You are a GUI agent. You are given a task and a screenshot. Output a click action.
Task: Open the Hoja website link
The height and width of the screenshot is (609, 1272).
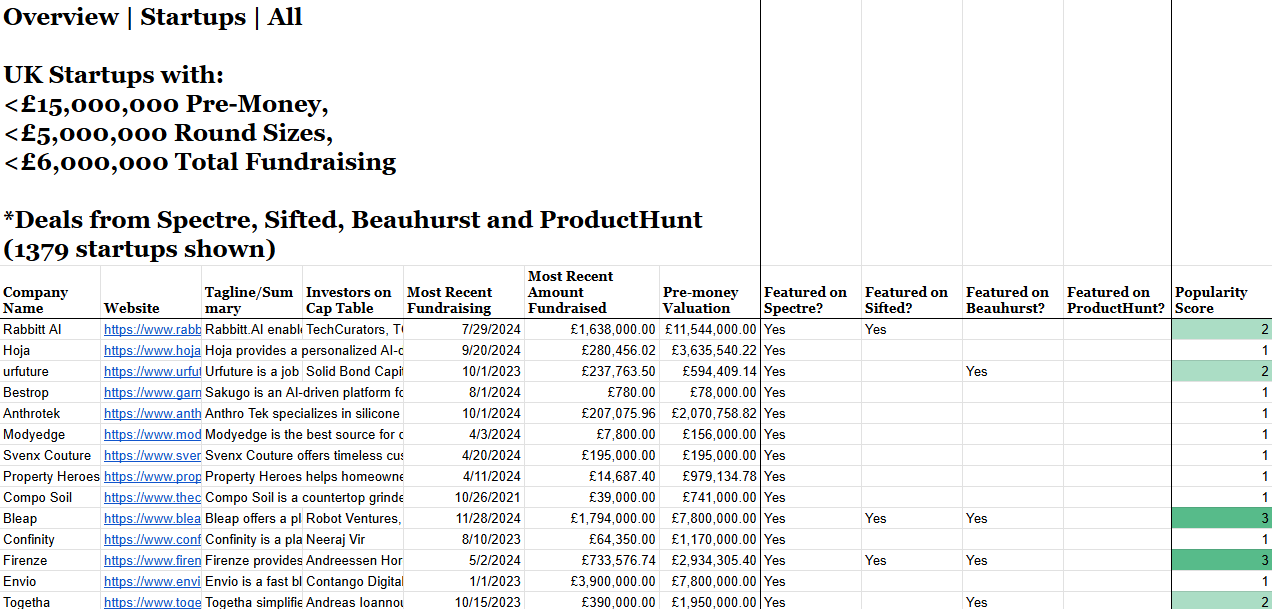(152, 350)
